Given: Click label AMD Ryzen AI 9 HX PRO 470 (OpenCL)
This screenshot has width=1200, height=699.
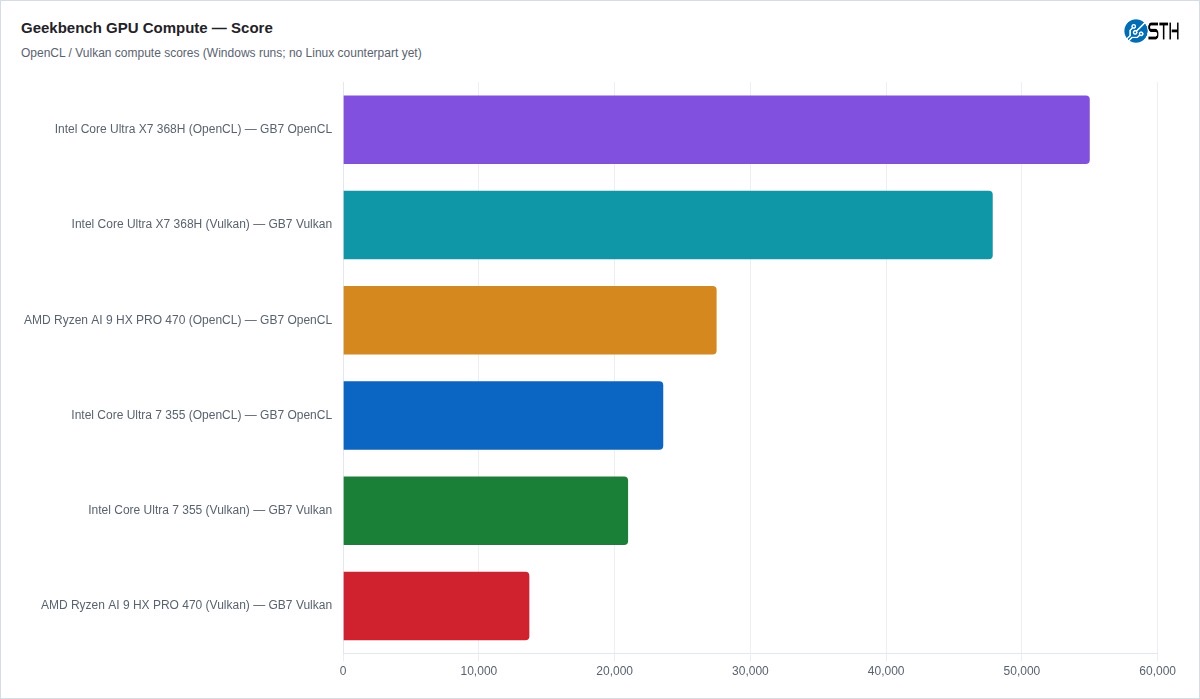Looking at the screenshot, I should 178,320.
